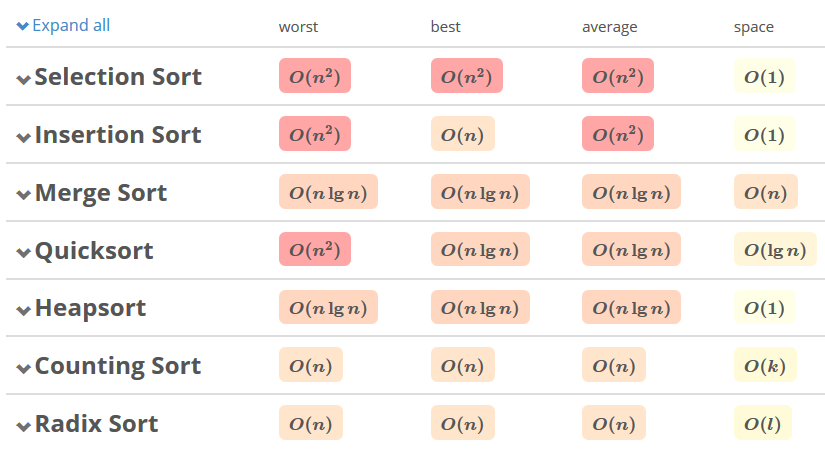Viewport: 825px width, 460px height.
Task: Click the worst column header
Action: (298, 27)
